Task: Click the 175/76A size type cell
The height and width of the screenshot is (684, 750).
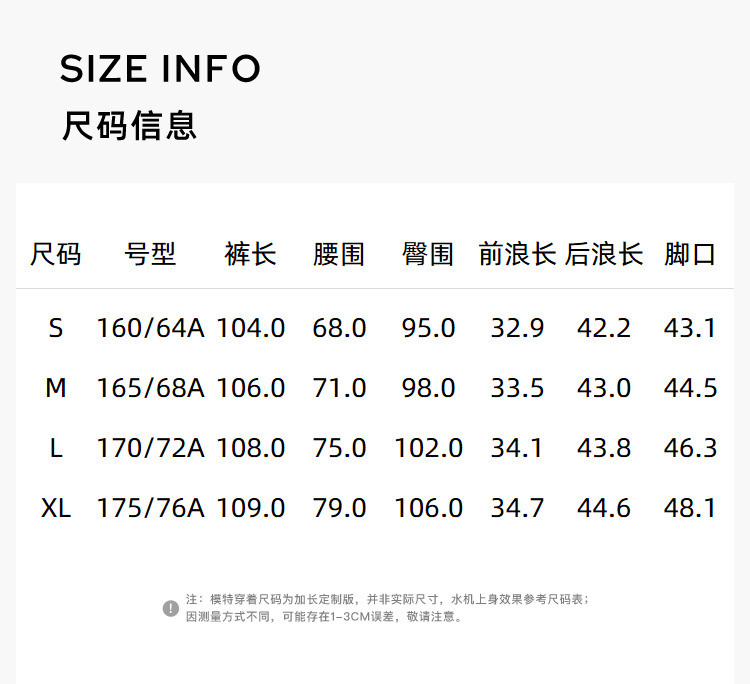Action: click(150, 508)
